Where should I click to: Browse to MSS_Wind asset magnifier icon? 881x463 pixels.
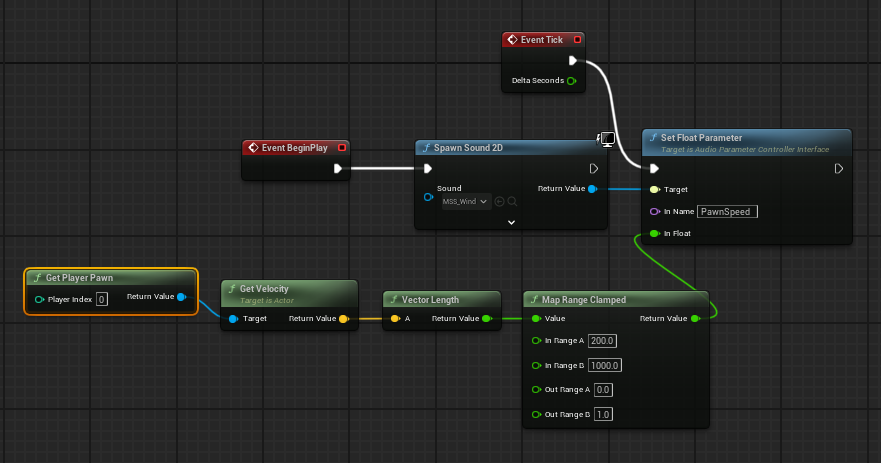512,201
